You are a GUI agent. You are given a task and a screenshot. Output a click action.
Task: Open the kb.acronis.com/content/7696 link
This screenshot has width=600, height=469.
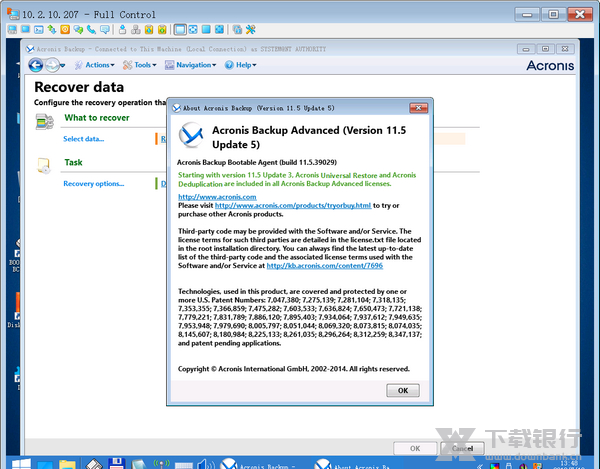coord(324,265)
